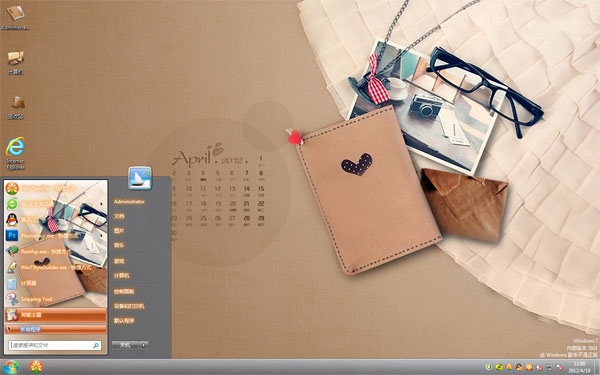Viewport: 600px width, 375px height.
Task: Open 默认程序 in the Start menu
Action: [x=124, y=321]
